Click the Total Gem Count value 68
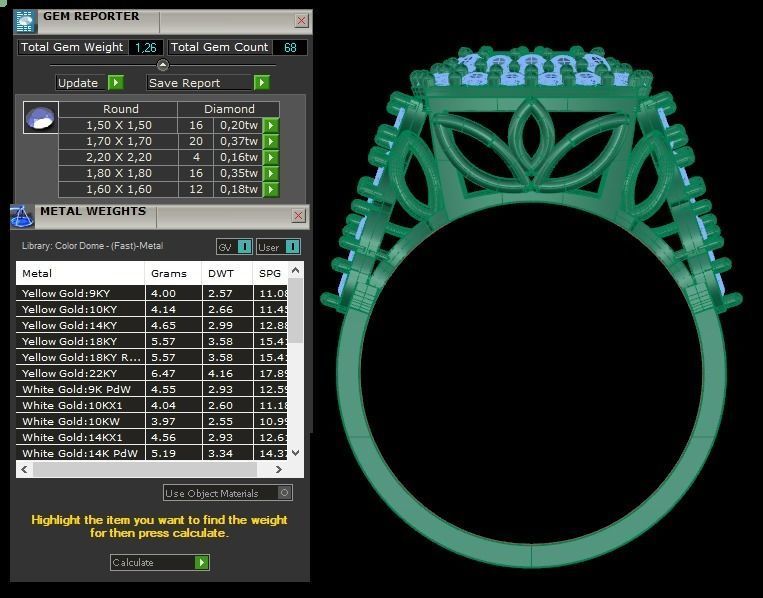The width and height of the screenshot is (763, 598). (x=290, y=48)
